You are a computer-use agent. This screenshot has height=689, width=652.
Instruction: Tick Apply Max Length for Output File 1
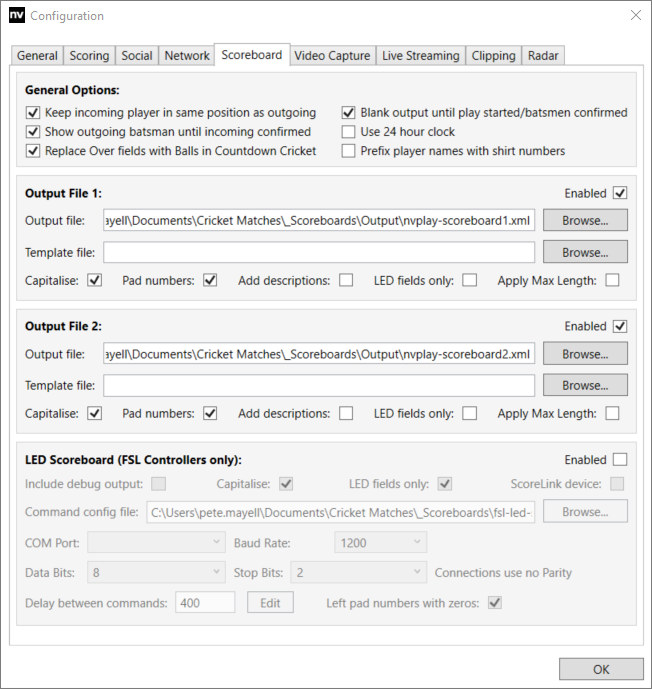click(x=612, y=281)
